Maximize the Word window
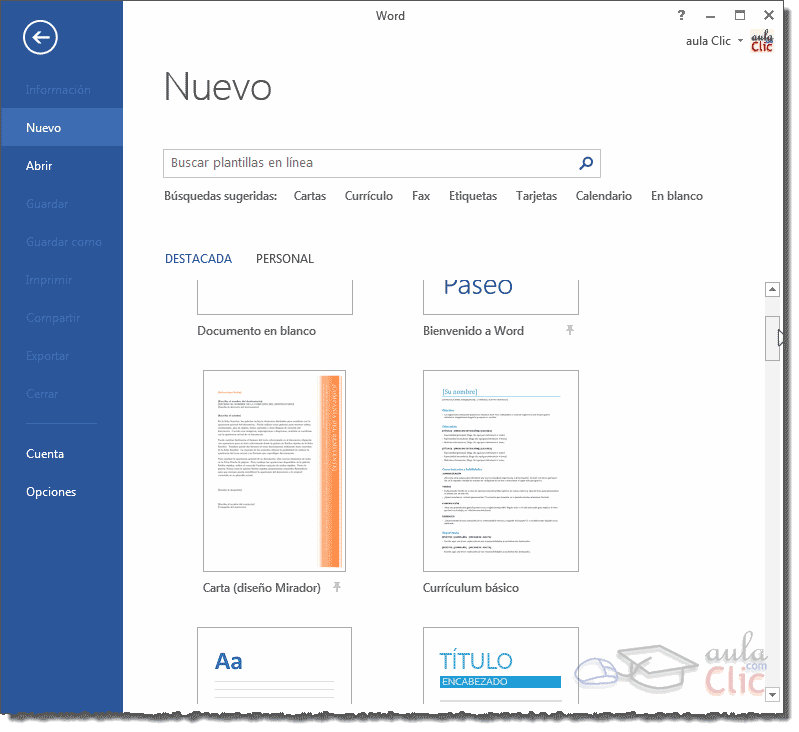Image resolution: width=799 pixels, height=732 pixels. coord(739,15)
